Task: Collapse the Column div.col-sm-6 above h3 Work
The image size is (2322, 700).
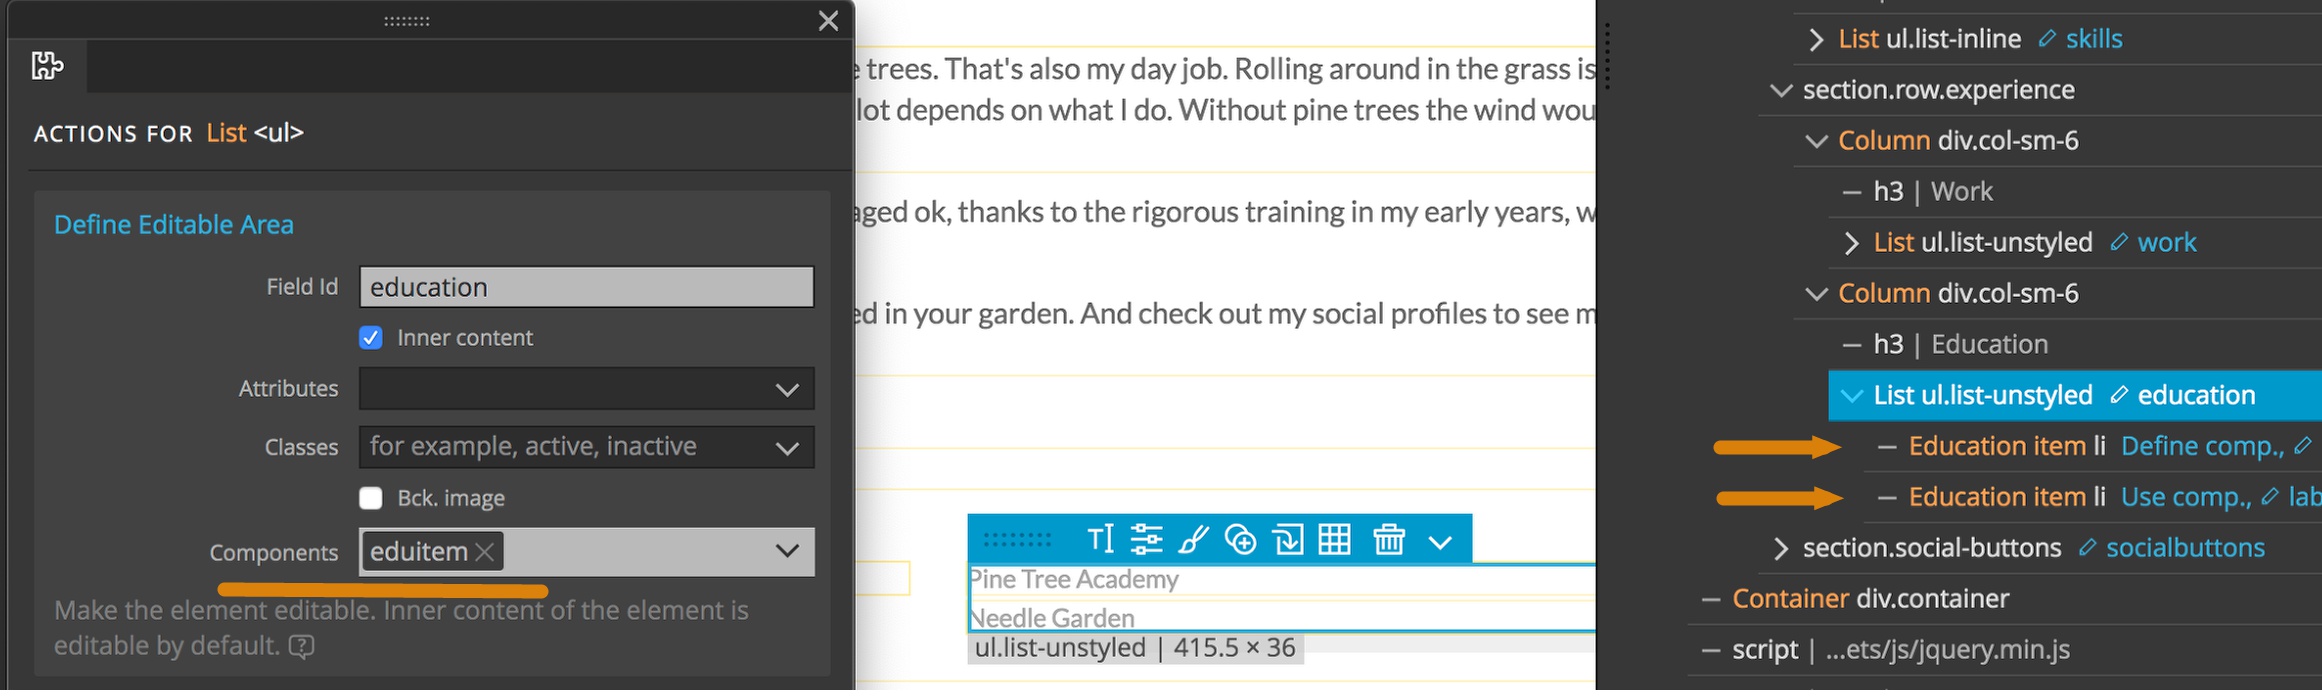Action: 1816,141
